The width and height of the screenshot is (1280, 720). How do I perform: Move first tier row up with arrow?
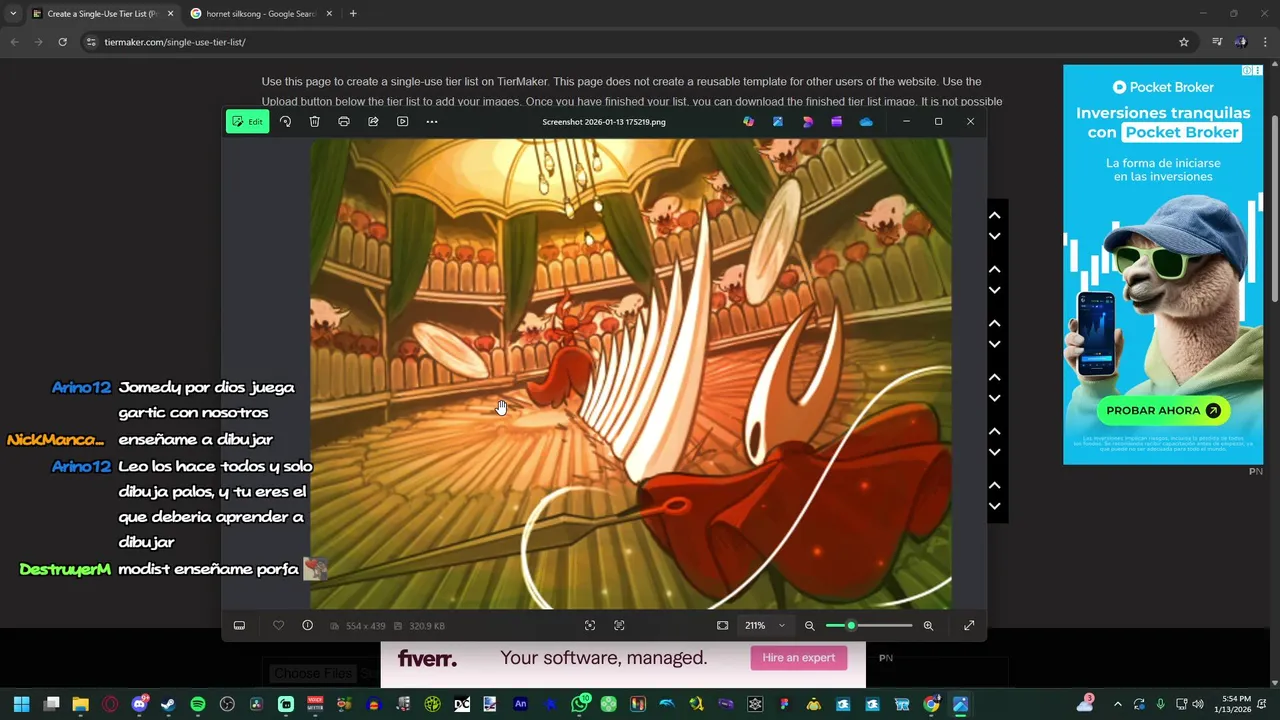[994, 215]
